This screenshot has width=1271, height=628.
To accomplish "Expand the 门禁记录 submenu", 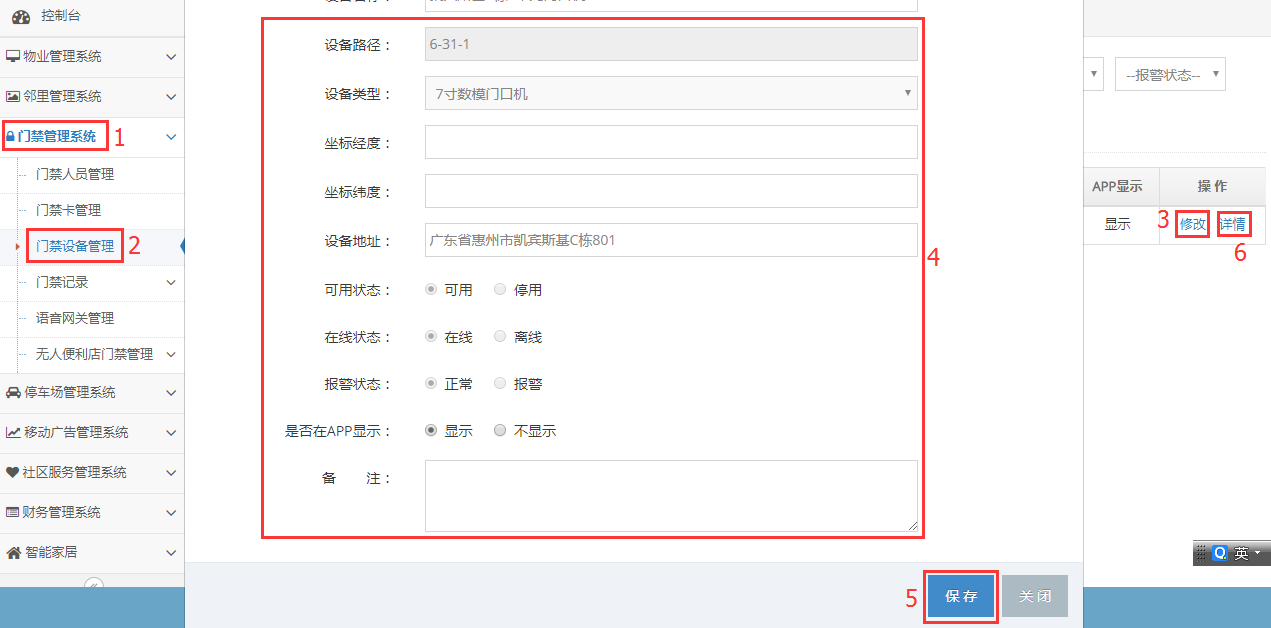I will point(171,283).
